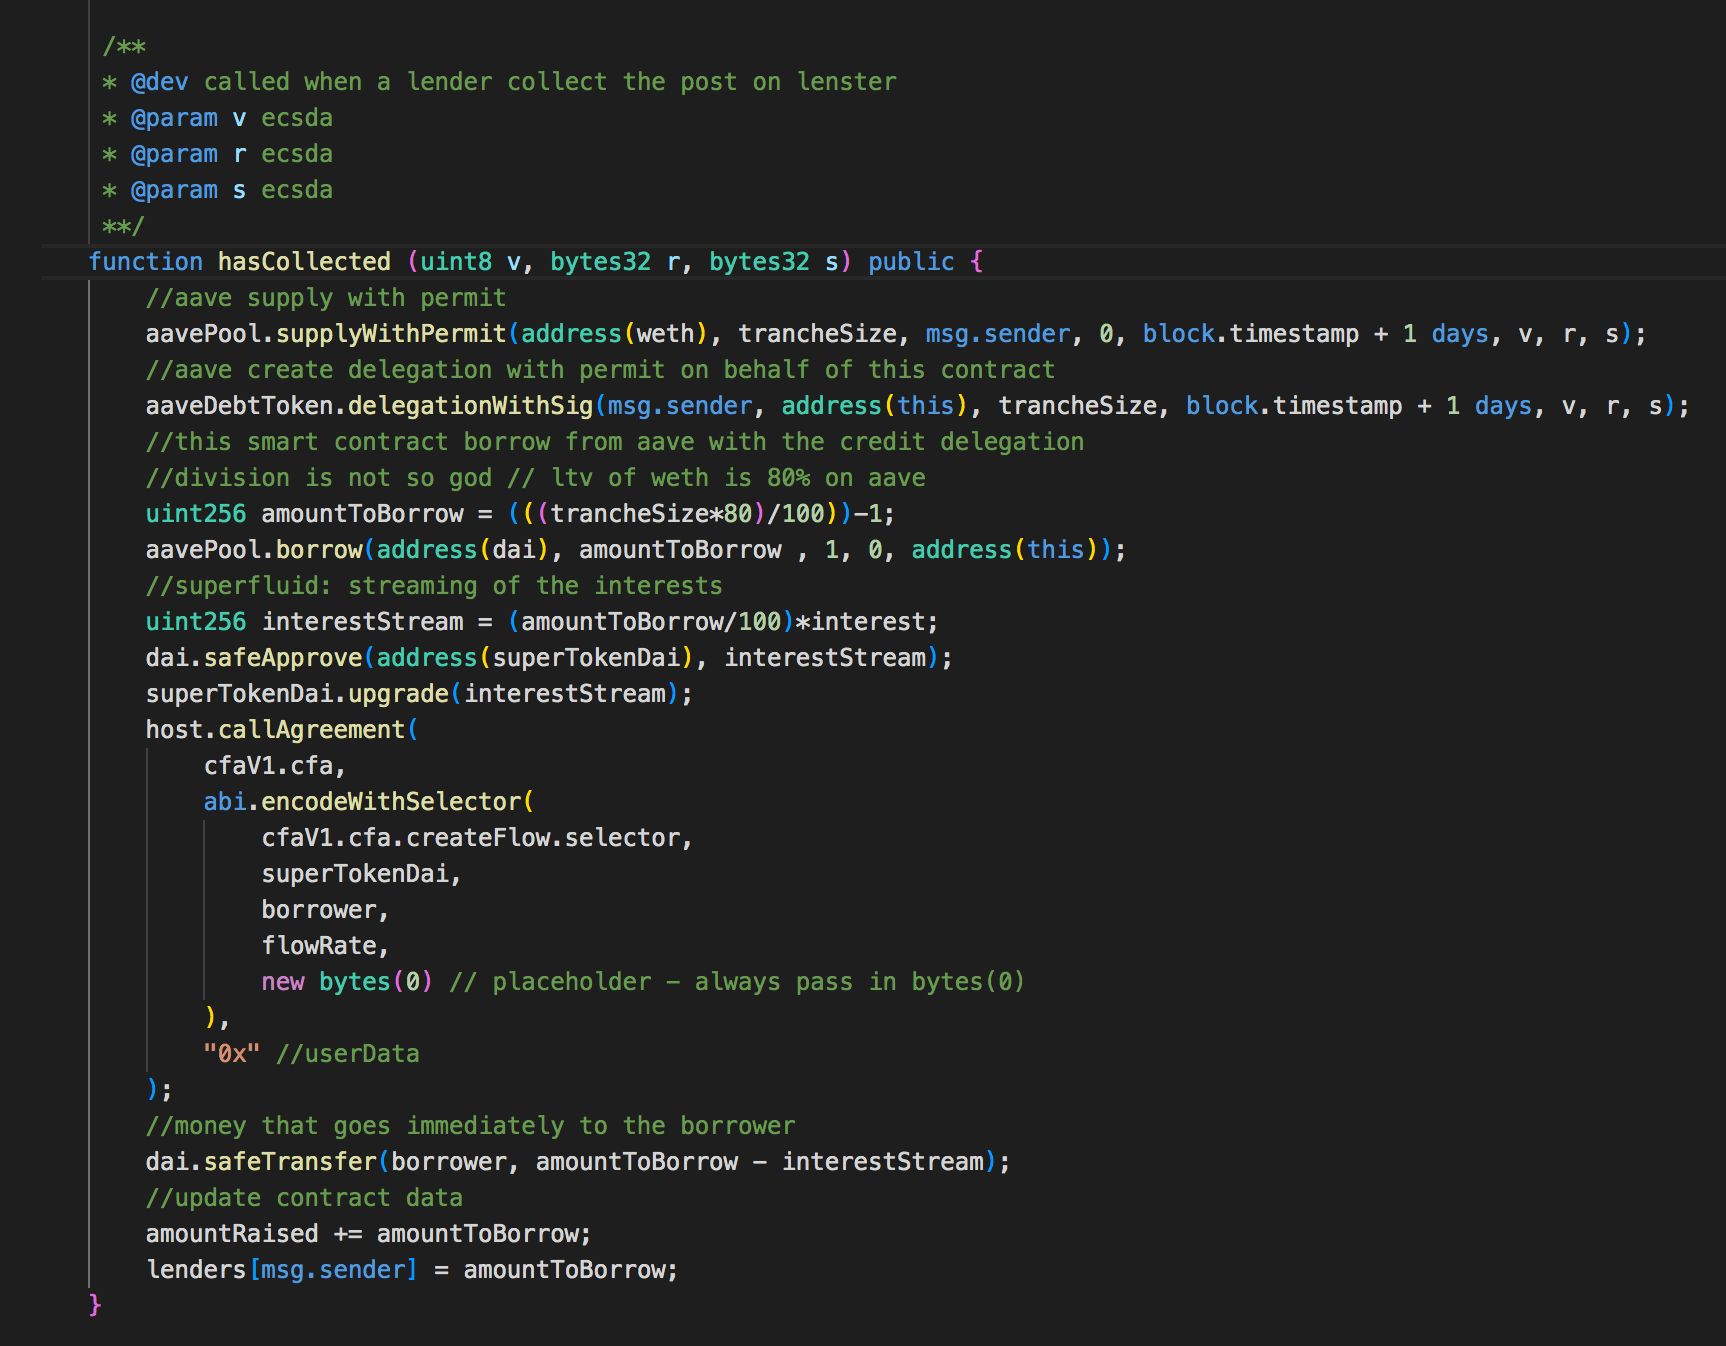Click the public keyword in function signature
Viewport: 1726px width, 1346px height.
click(x=911, y=262)
